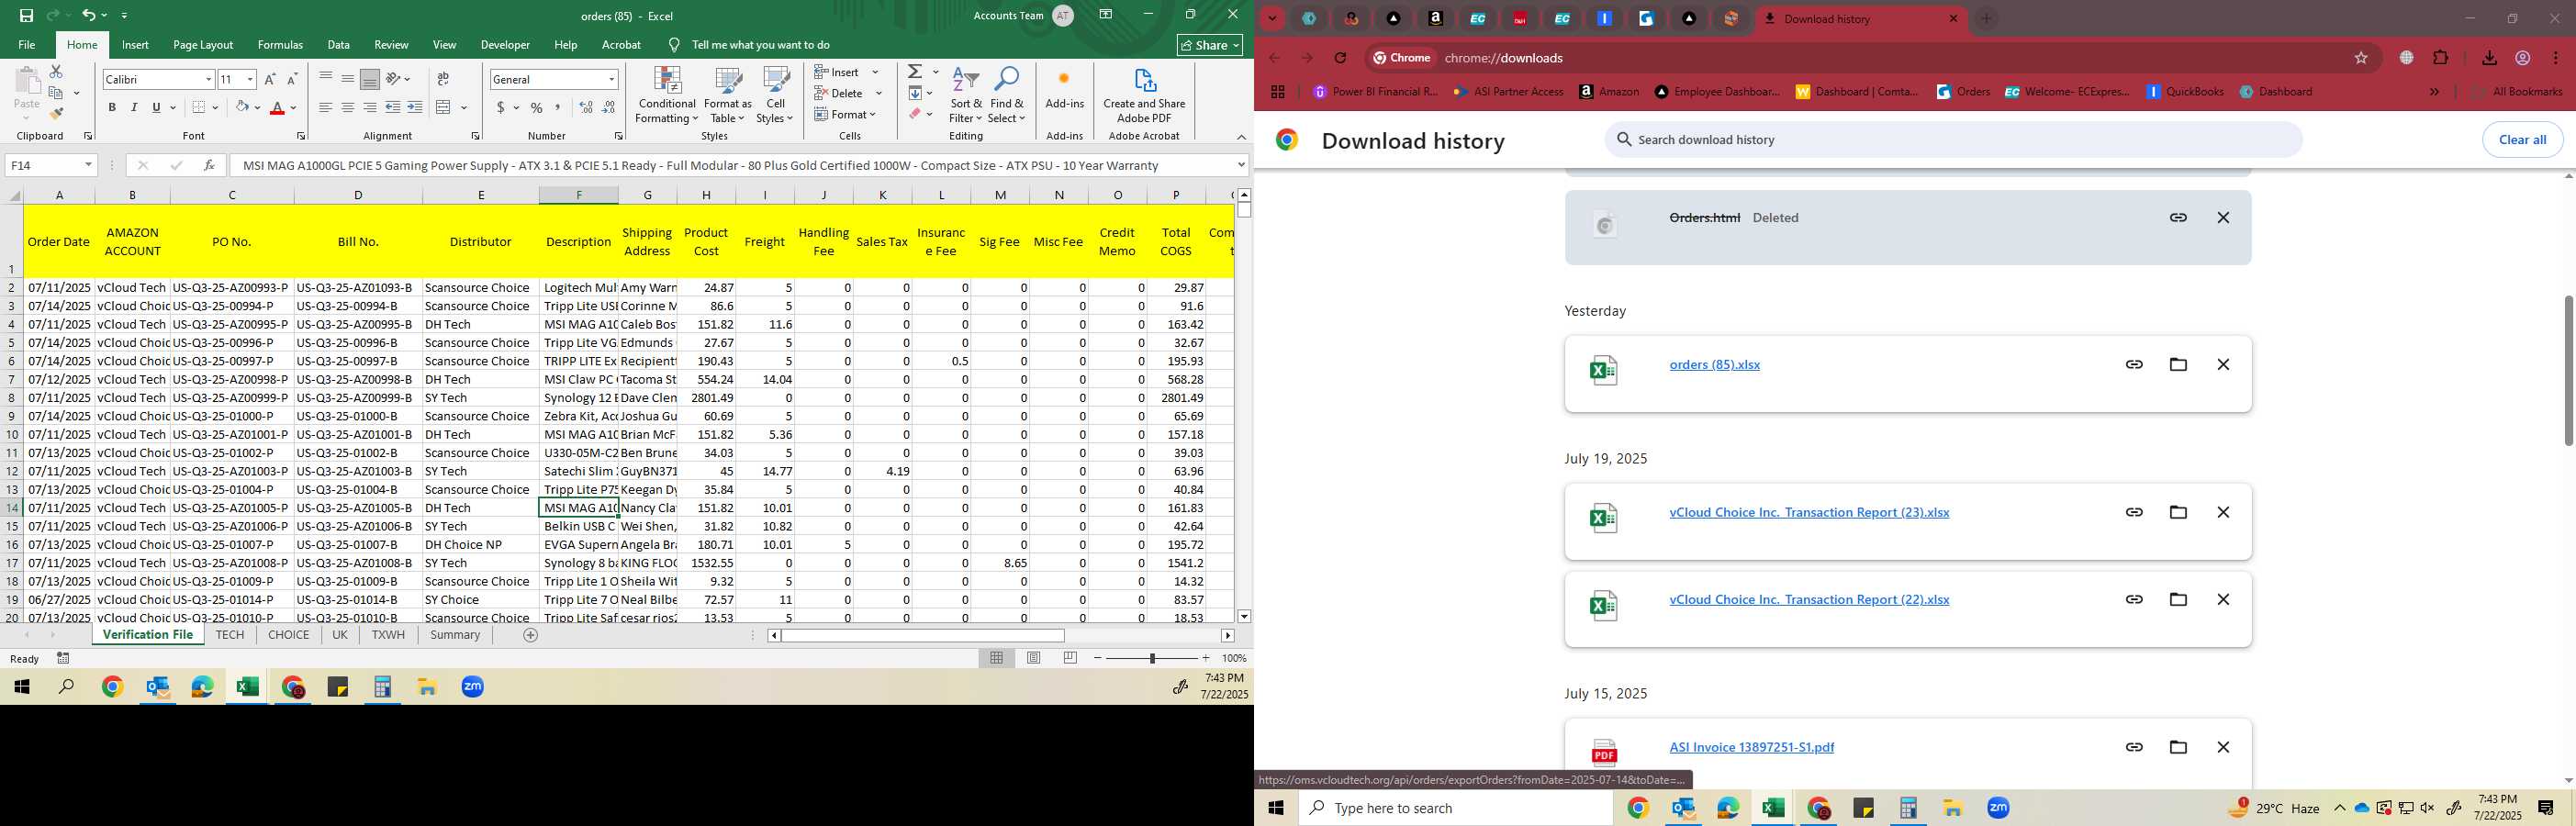
Task: Open Transaction Report (23).xlsx link
Action: coord(1809,512)
